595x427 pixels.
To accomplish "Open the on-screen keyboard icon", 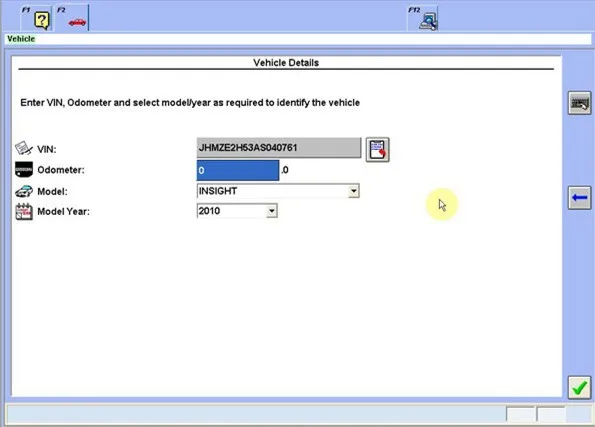I will 579,103.
